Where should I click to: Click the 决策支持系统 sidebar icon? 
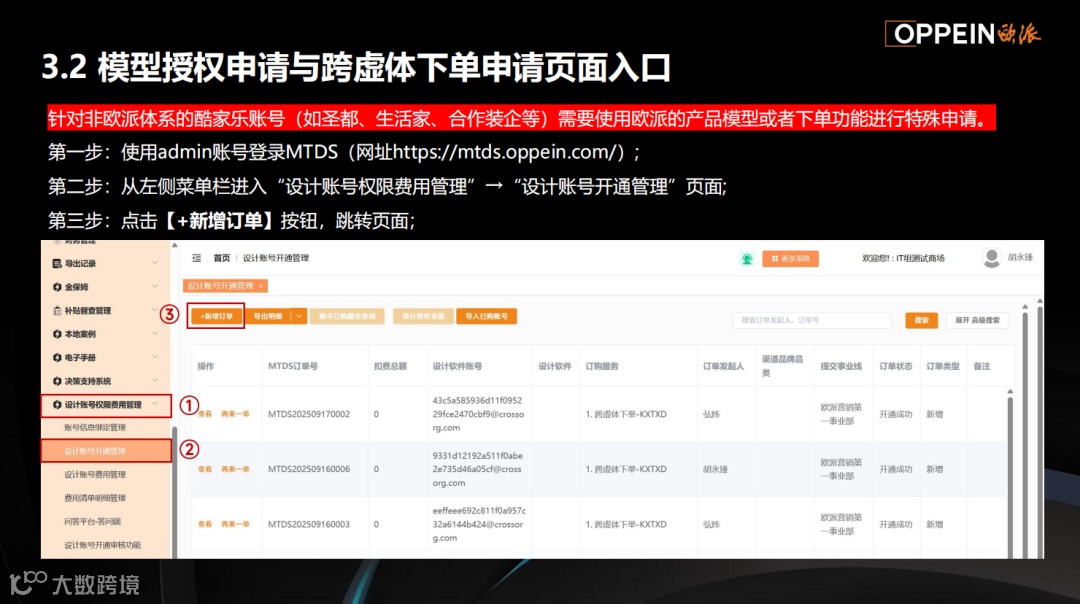(57, 381)
